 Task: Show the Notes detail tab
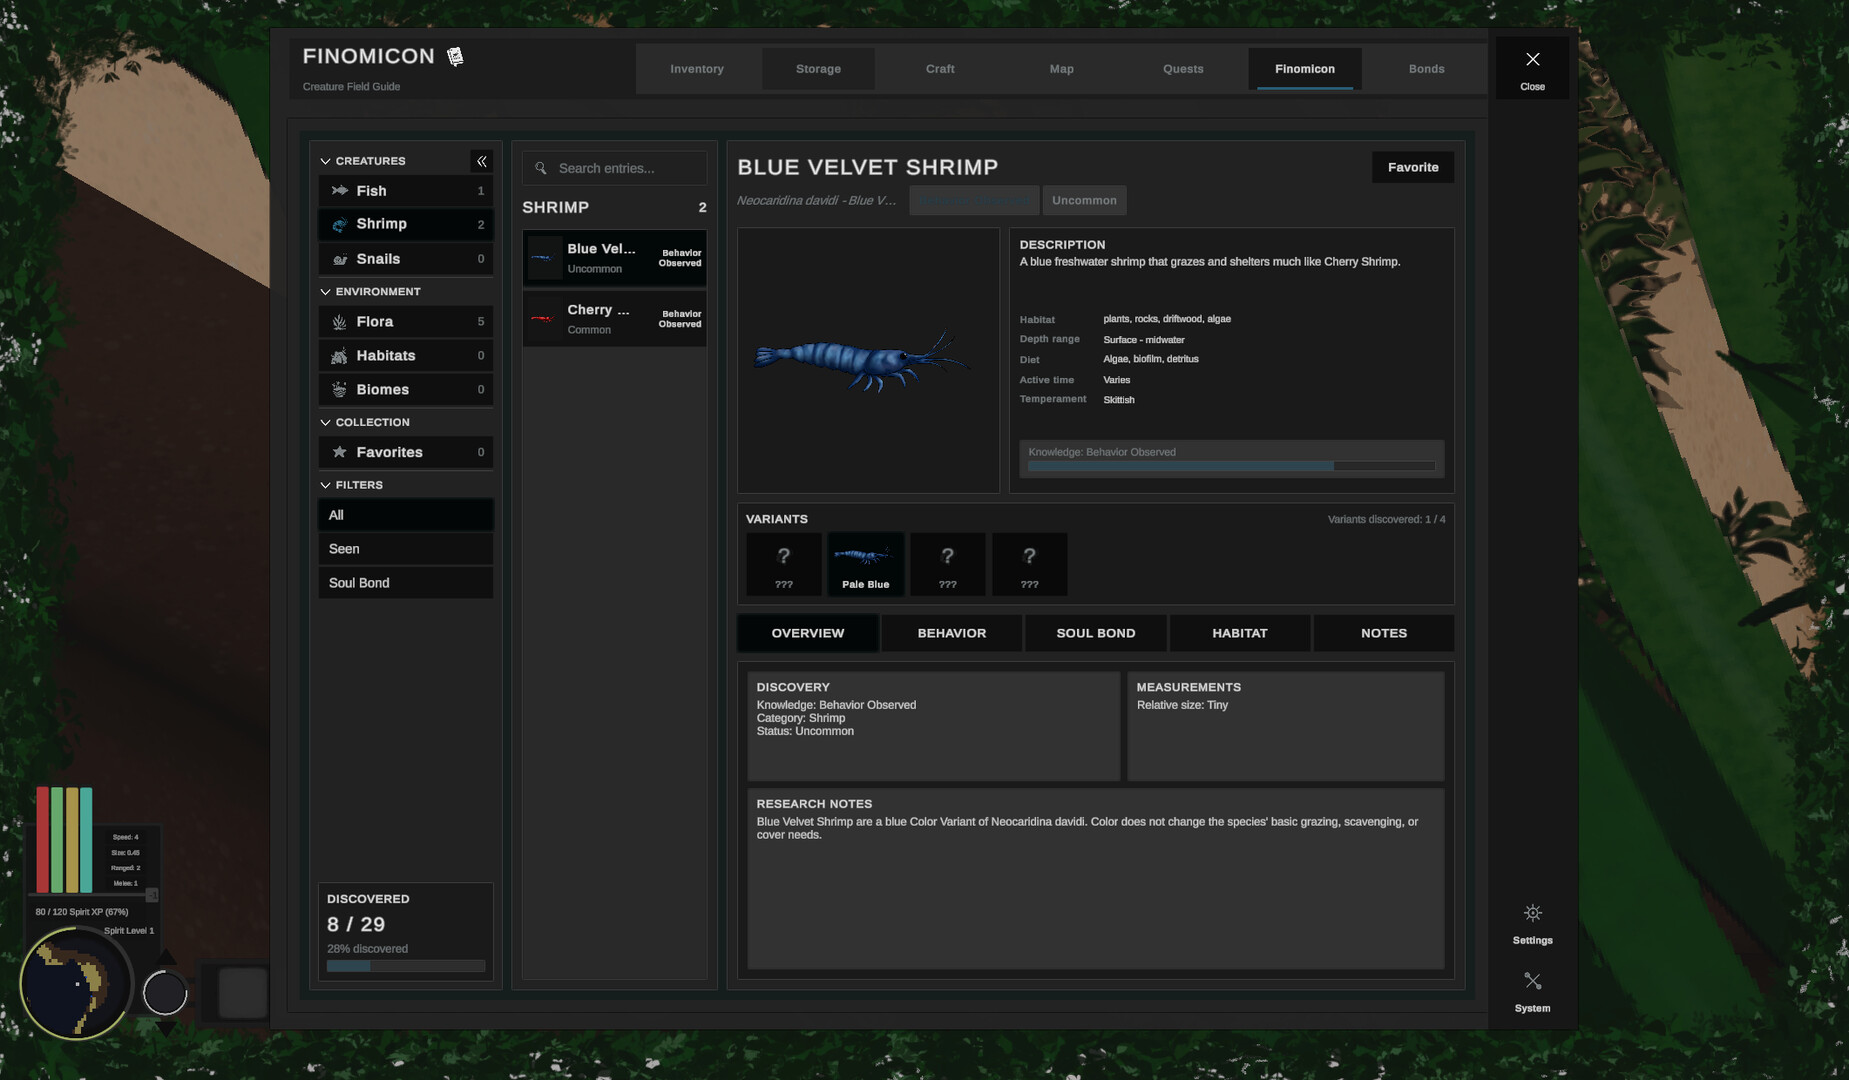tap(1384, 633)
